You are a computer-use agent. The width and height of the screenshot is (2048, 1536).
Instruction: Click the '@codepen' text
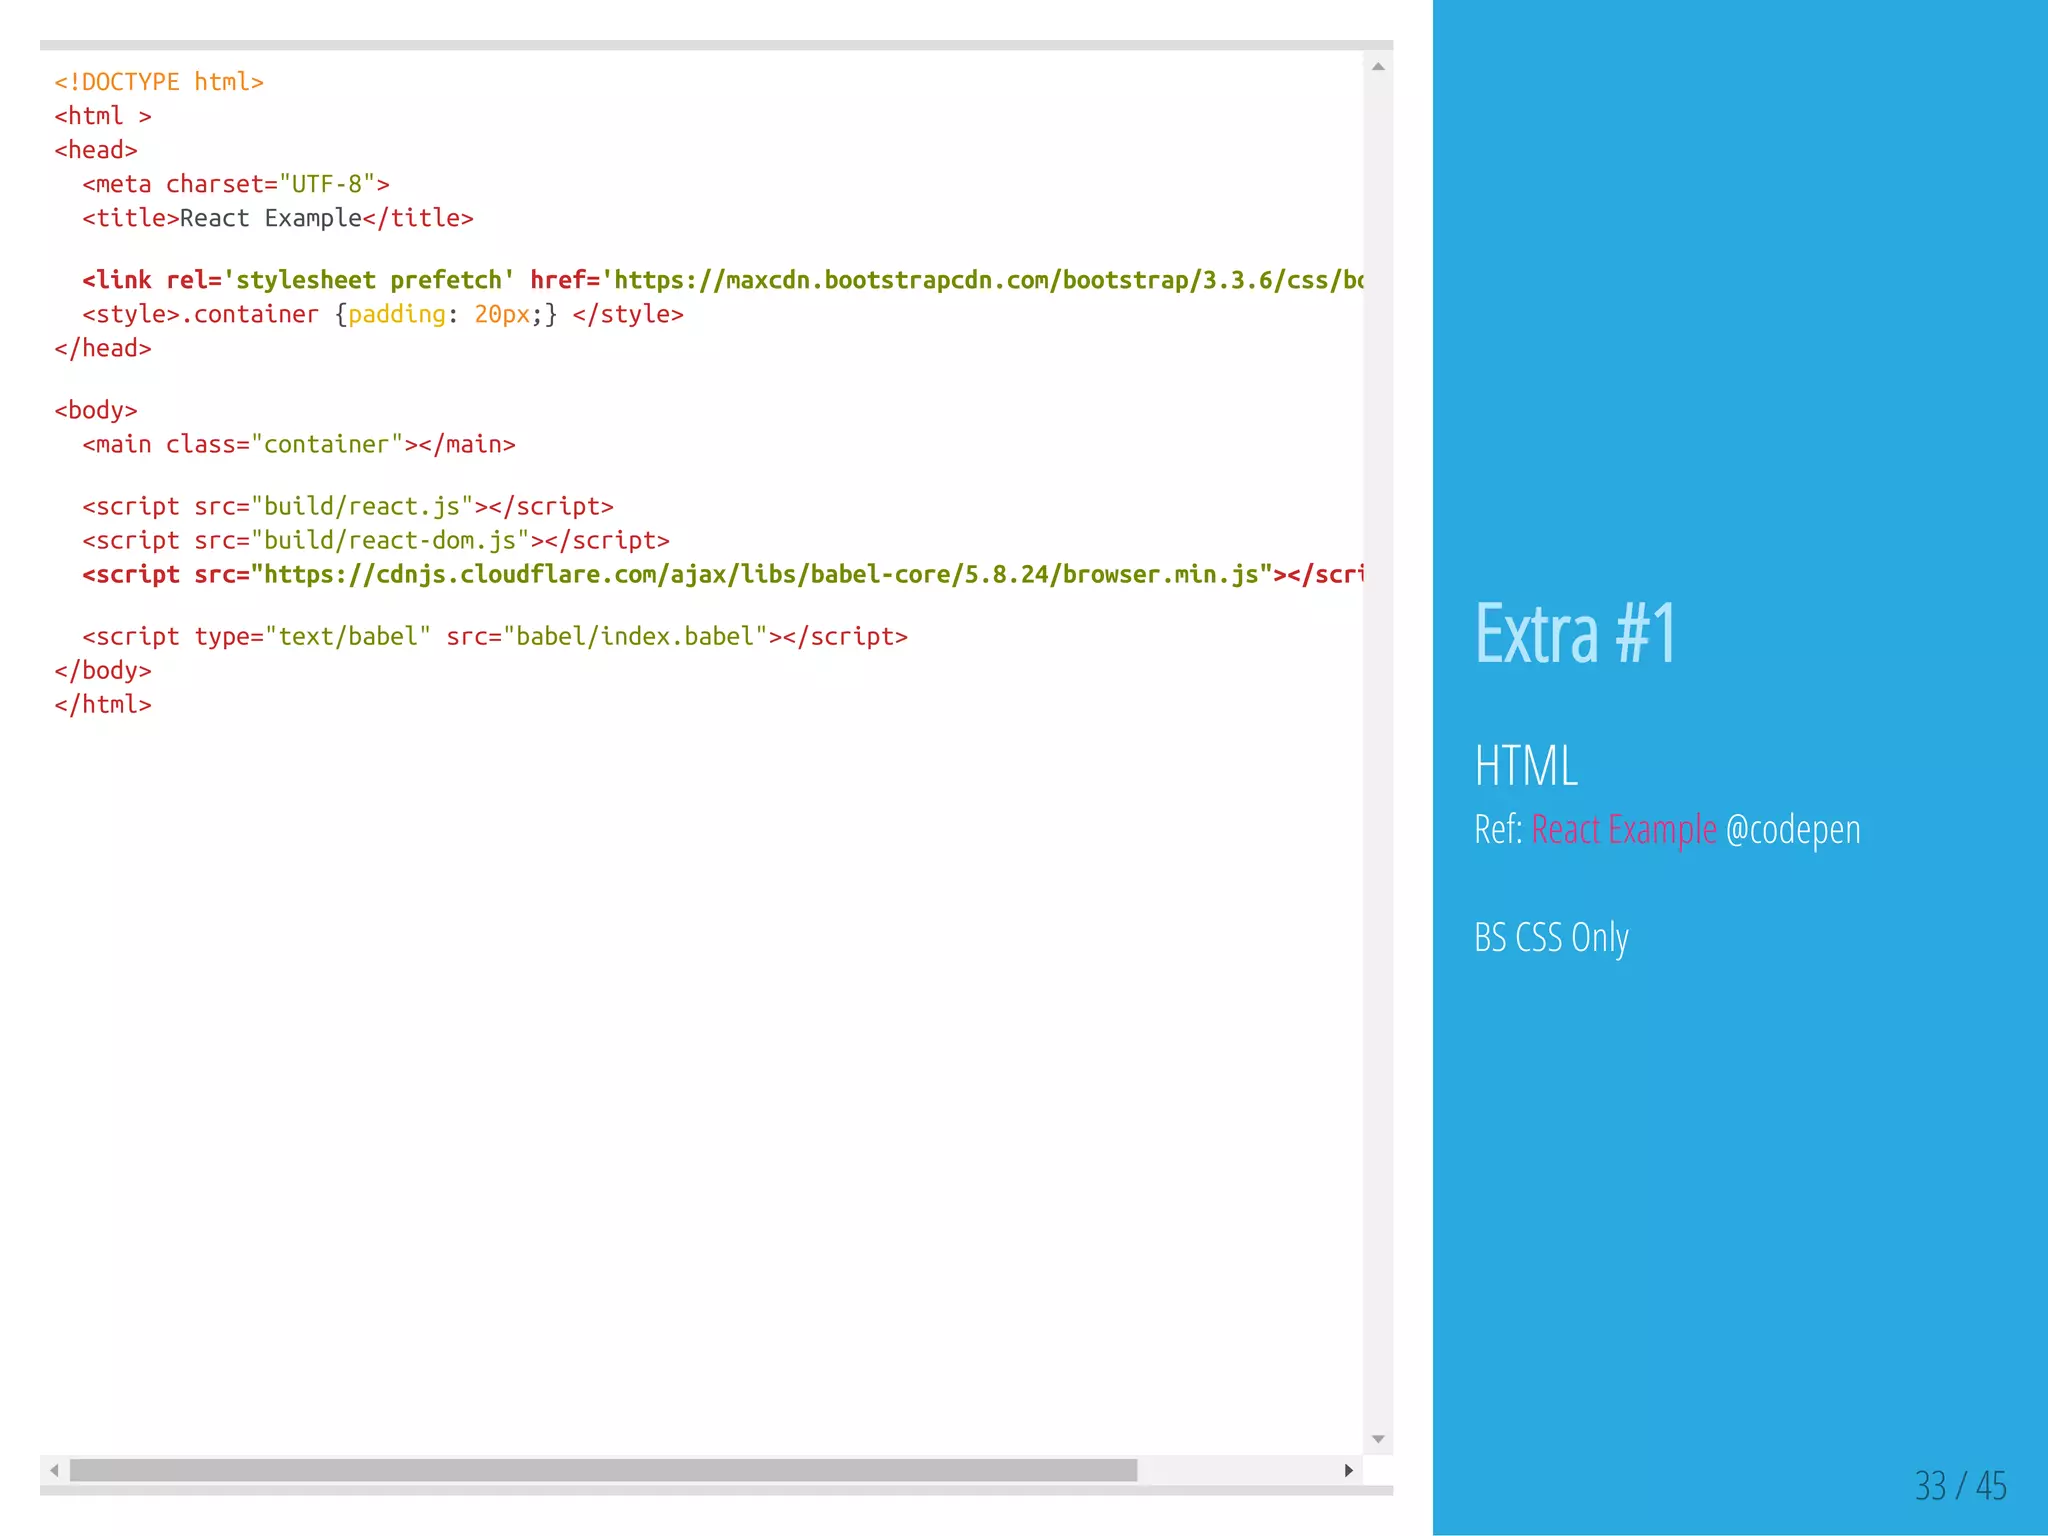click(x=1793, y=830)
